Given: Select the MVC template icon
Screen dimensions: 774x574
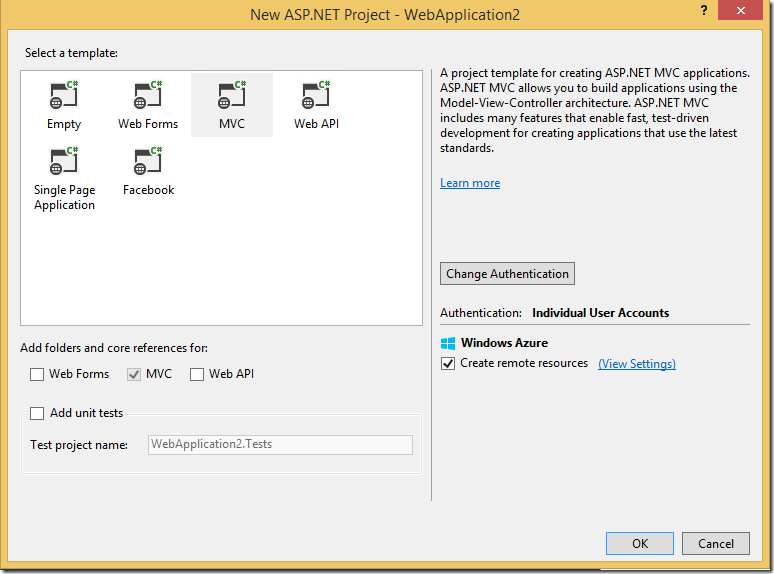Looking at the screenshot, I should tap(232, 95).
